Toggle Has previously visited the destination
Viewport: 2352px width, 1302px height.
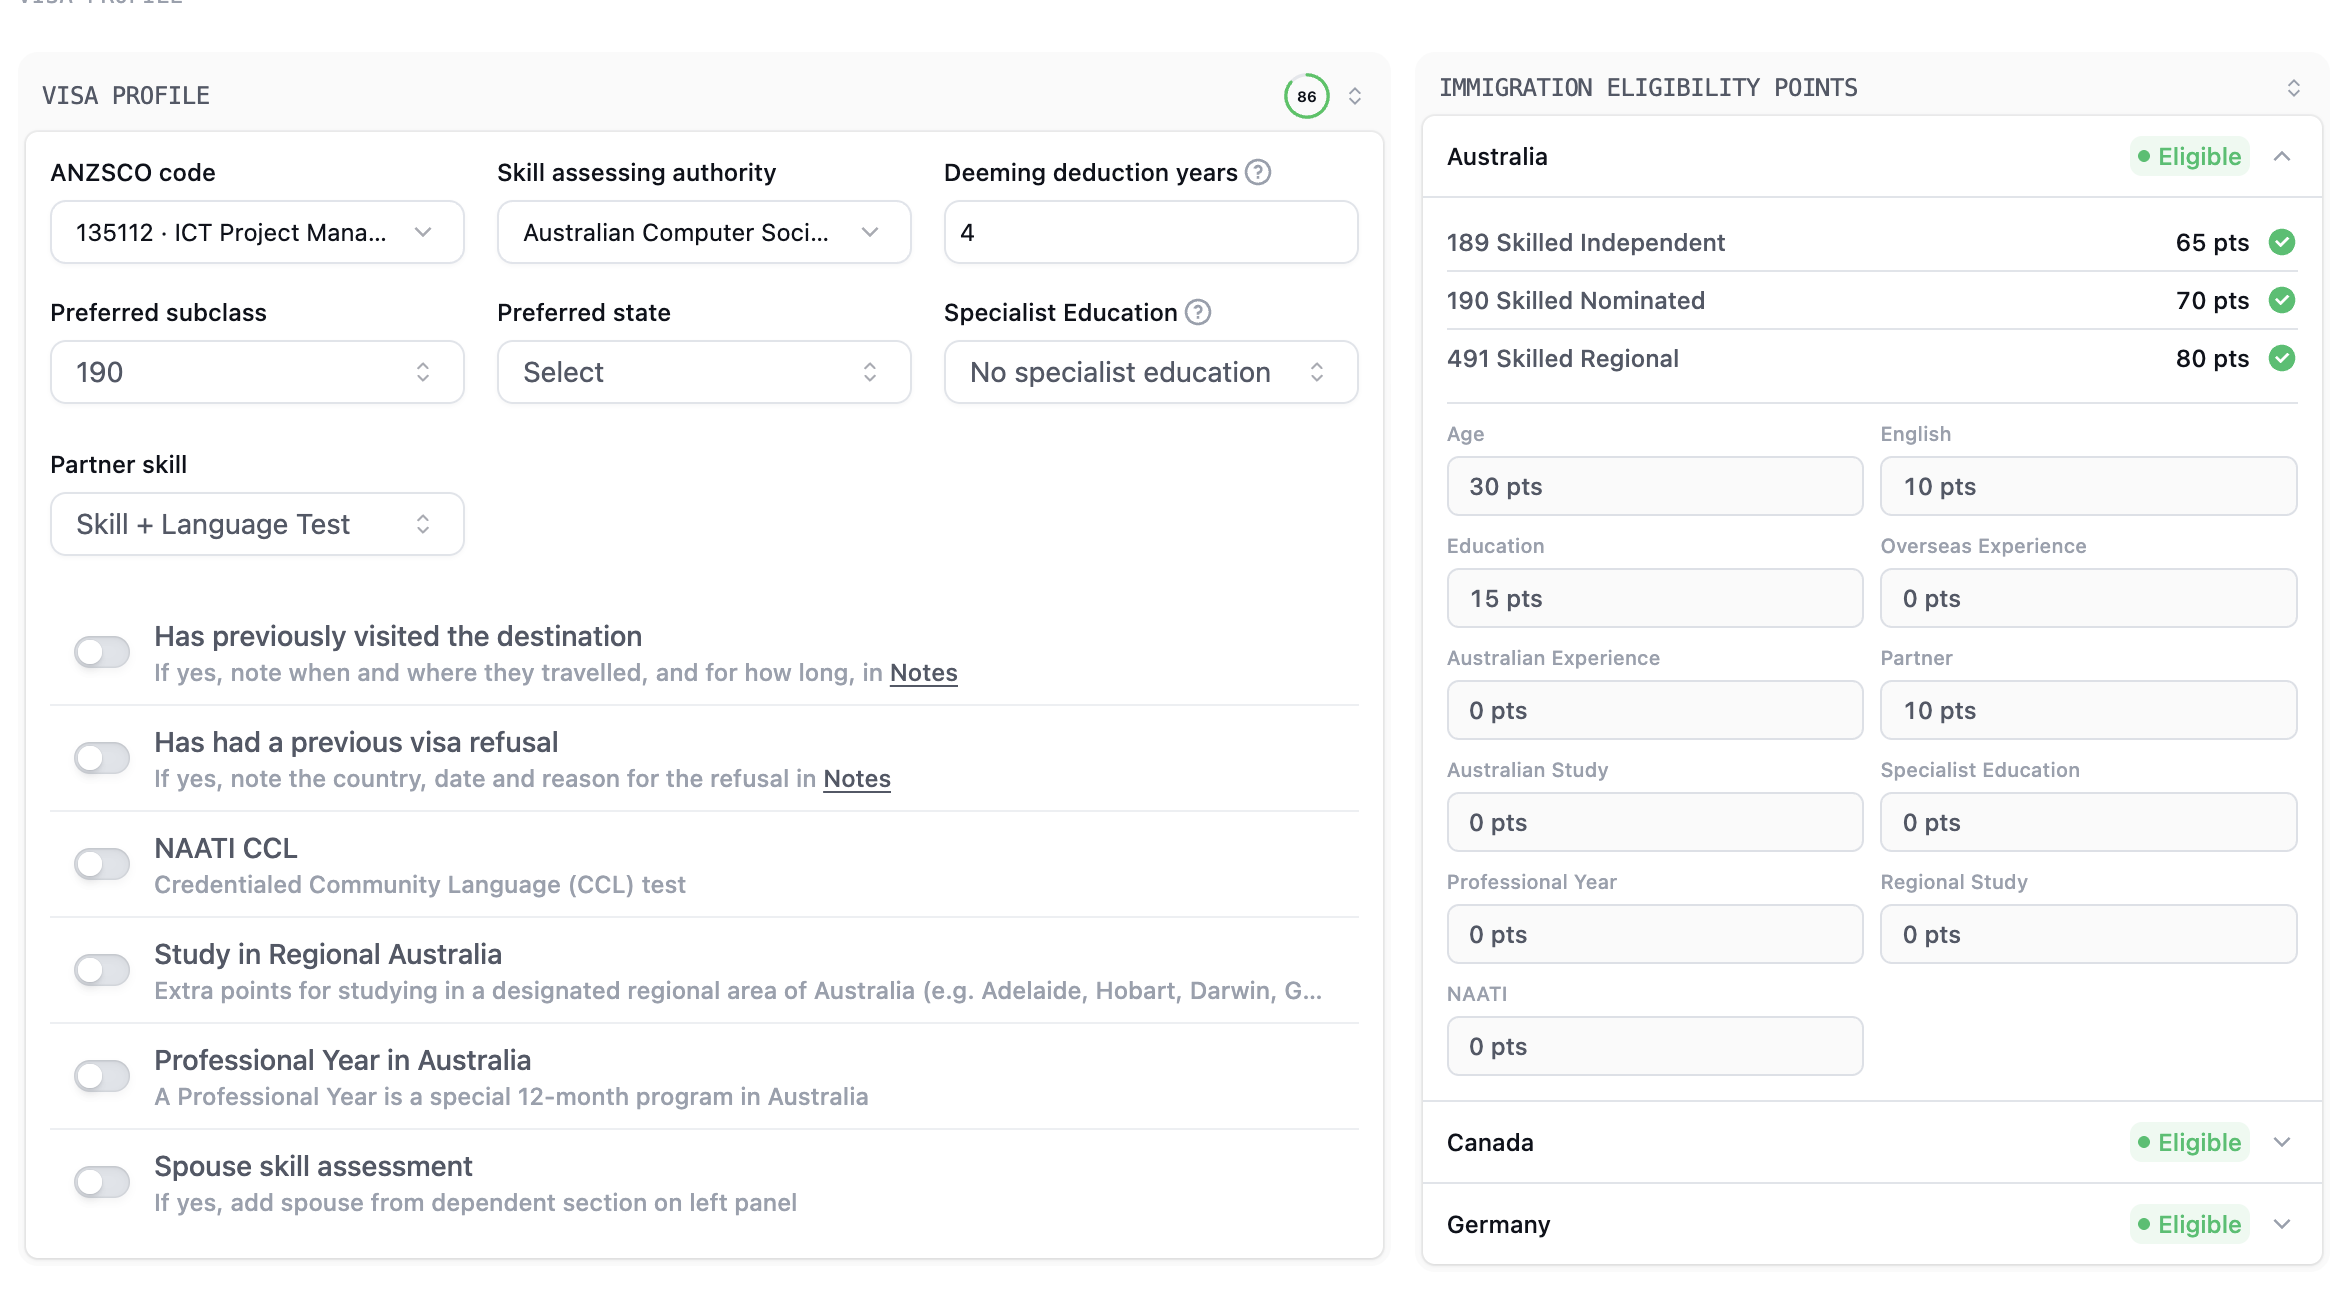pyautogui.click(x=102, y=652)
